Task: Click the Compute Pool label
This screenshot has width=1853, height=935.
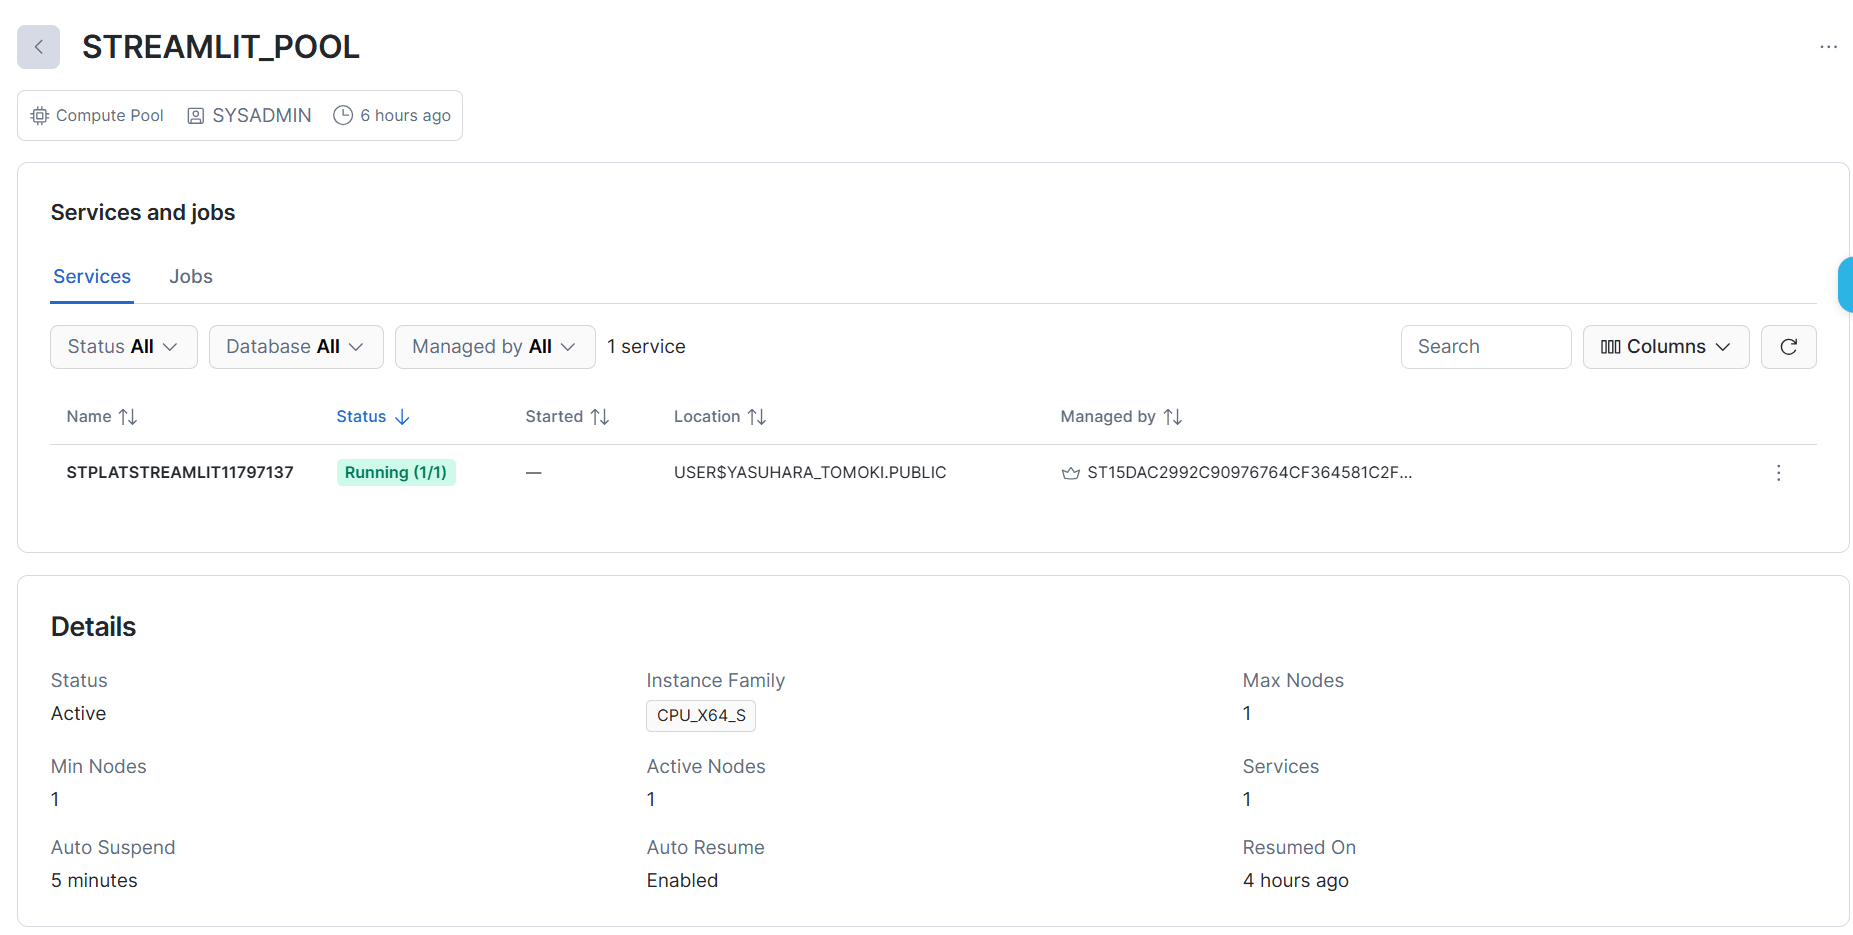Action: pyautogui.click(x=110, y=116)
